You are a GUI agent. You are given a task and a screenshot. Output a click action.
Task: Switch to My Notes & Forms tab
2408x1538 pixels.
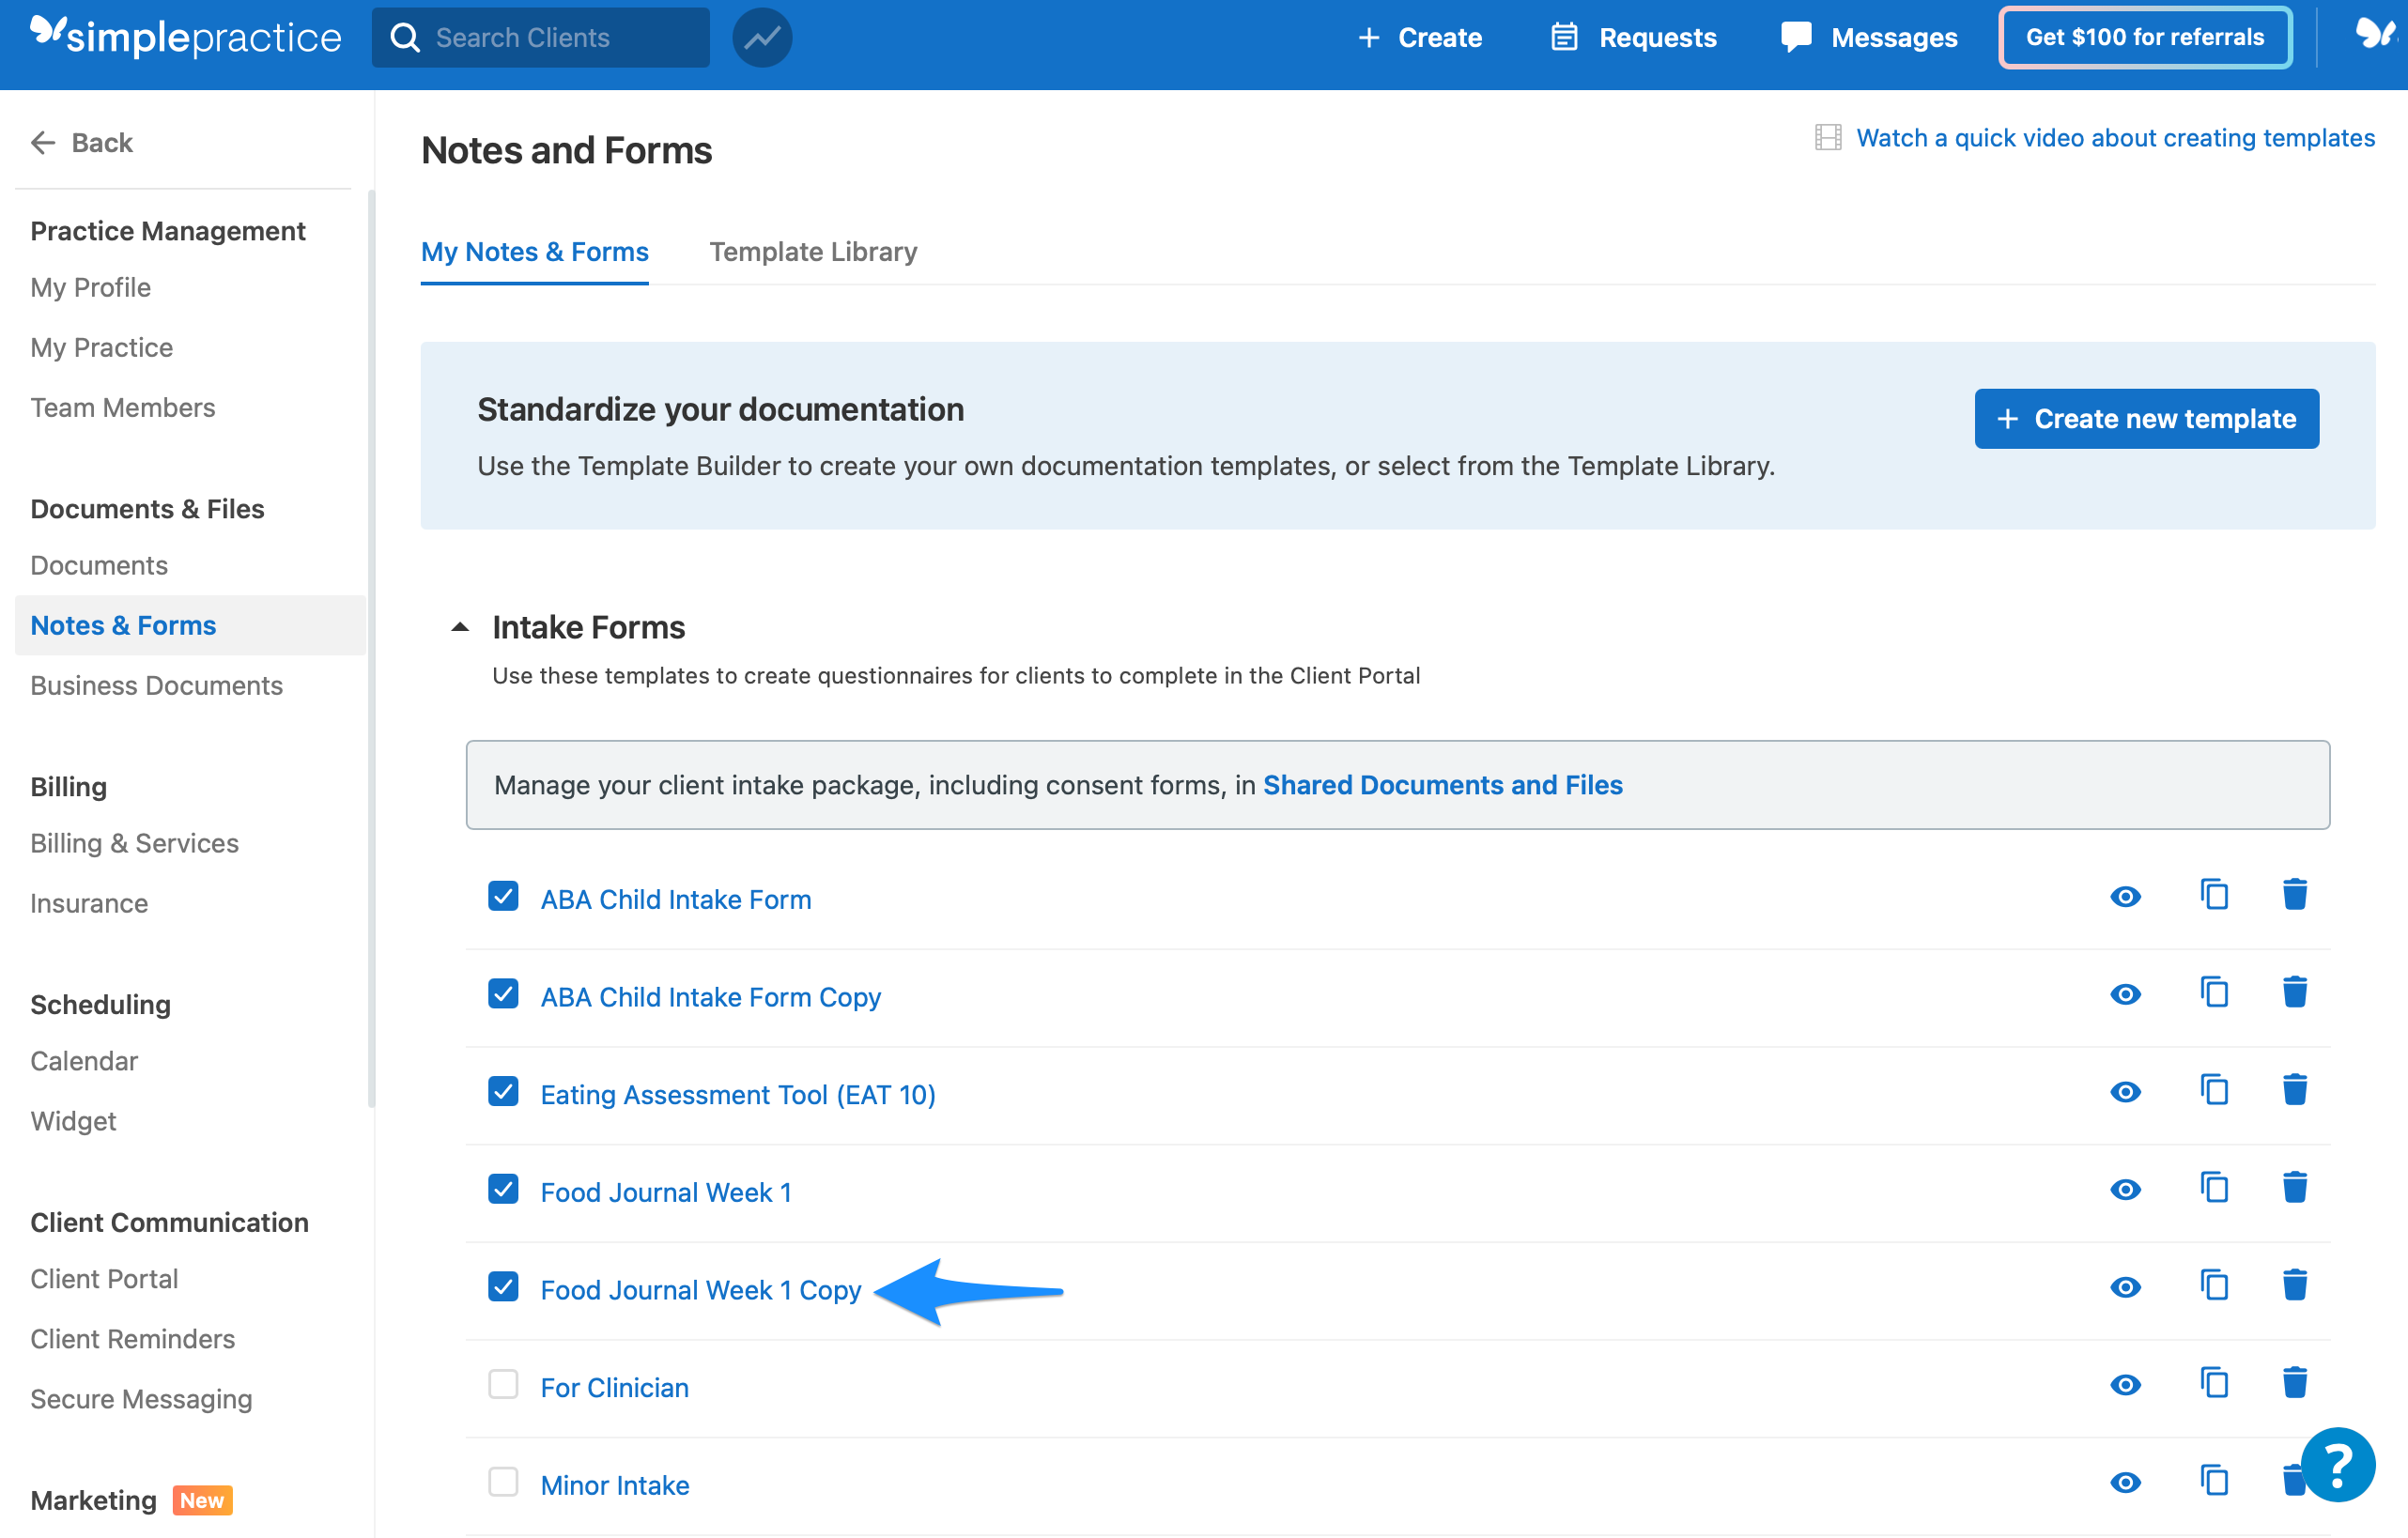click(x=535, y=252)
